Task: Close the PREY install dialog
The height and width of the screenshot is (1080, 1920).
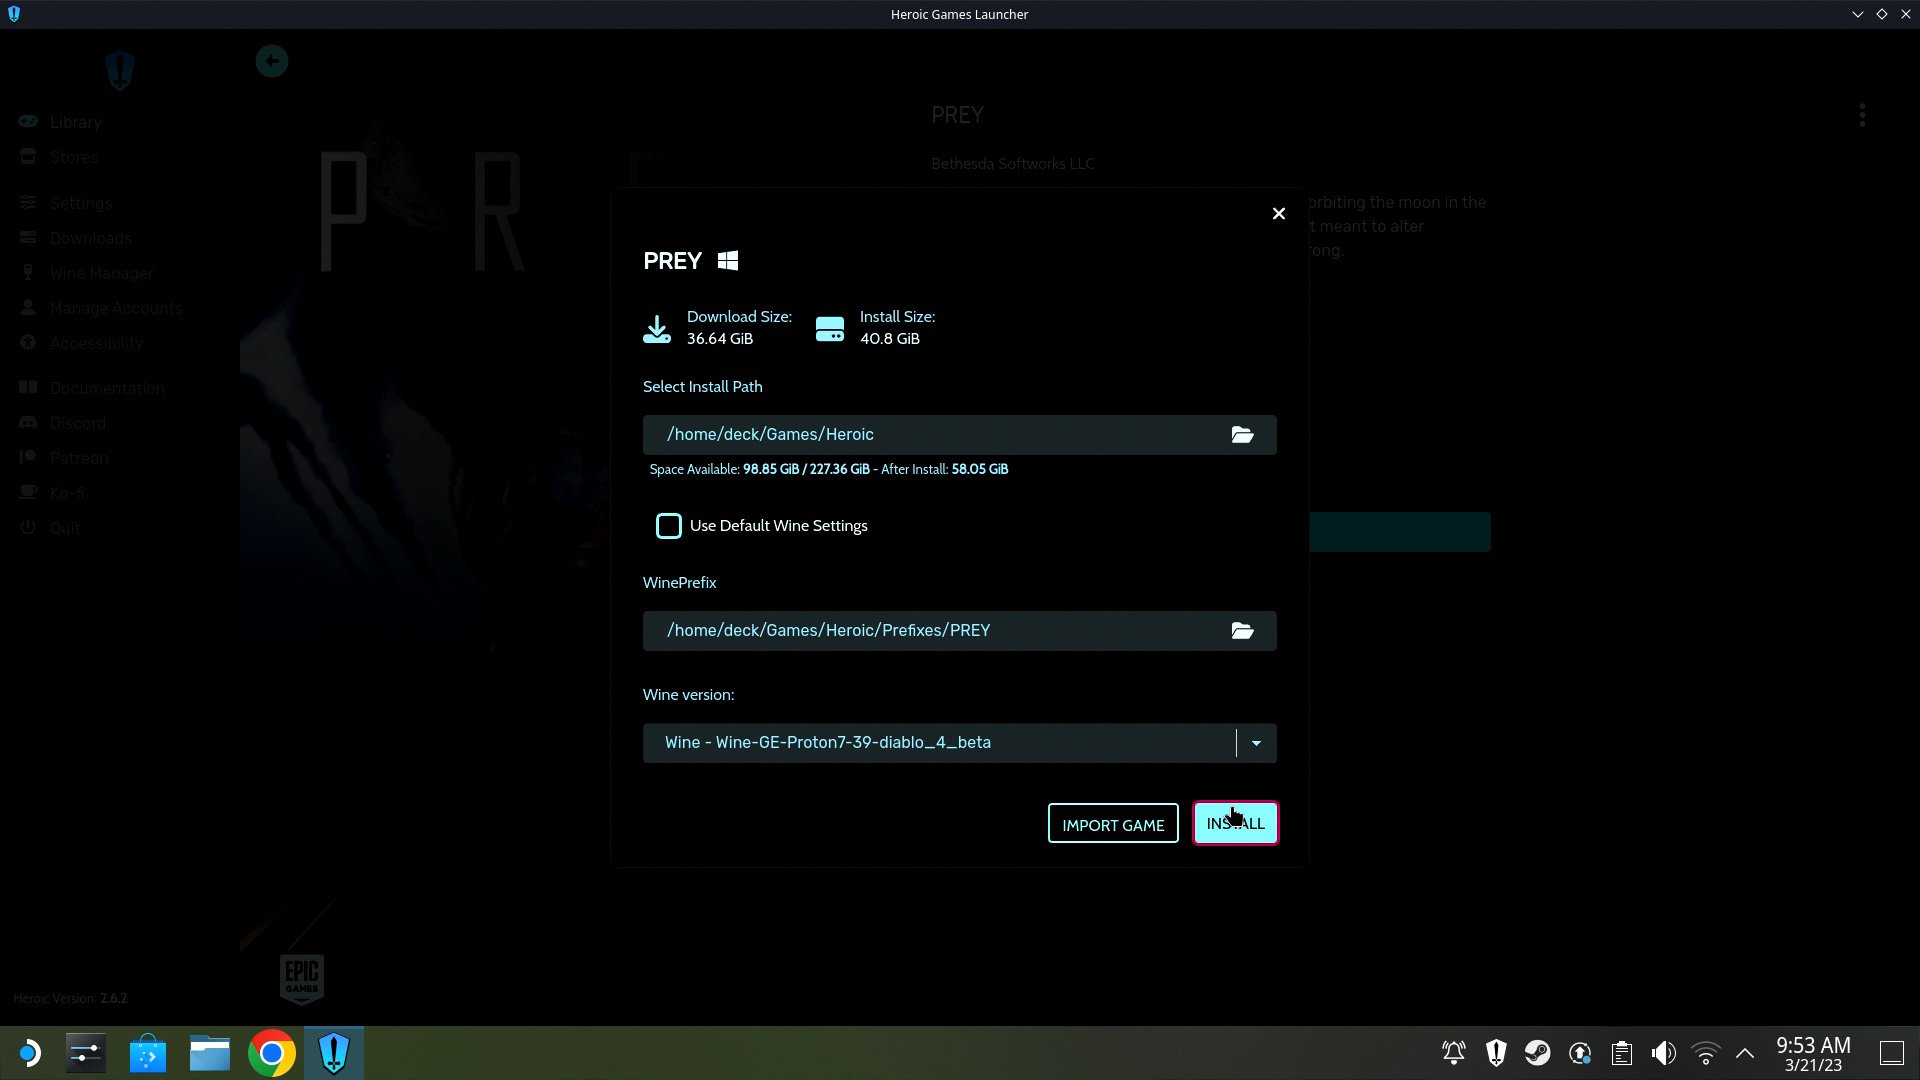Action: pyautogui.click(x=1278, y=214)
